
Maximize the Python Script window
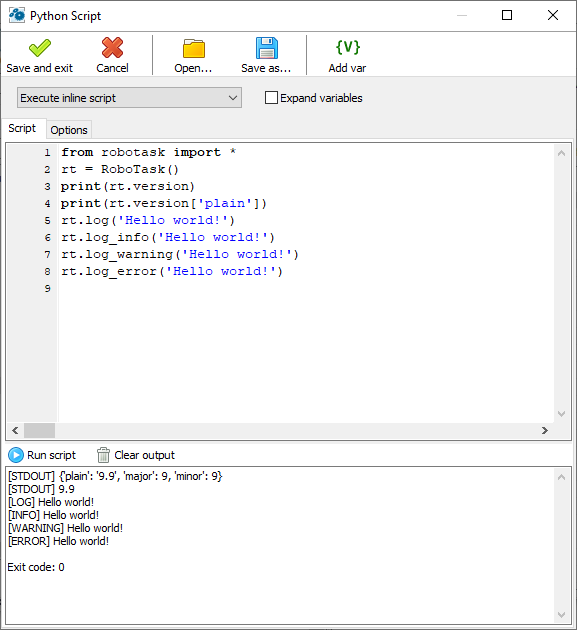pyautogui.click(x=507, y=15)
